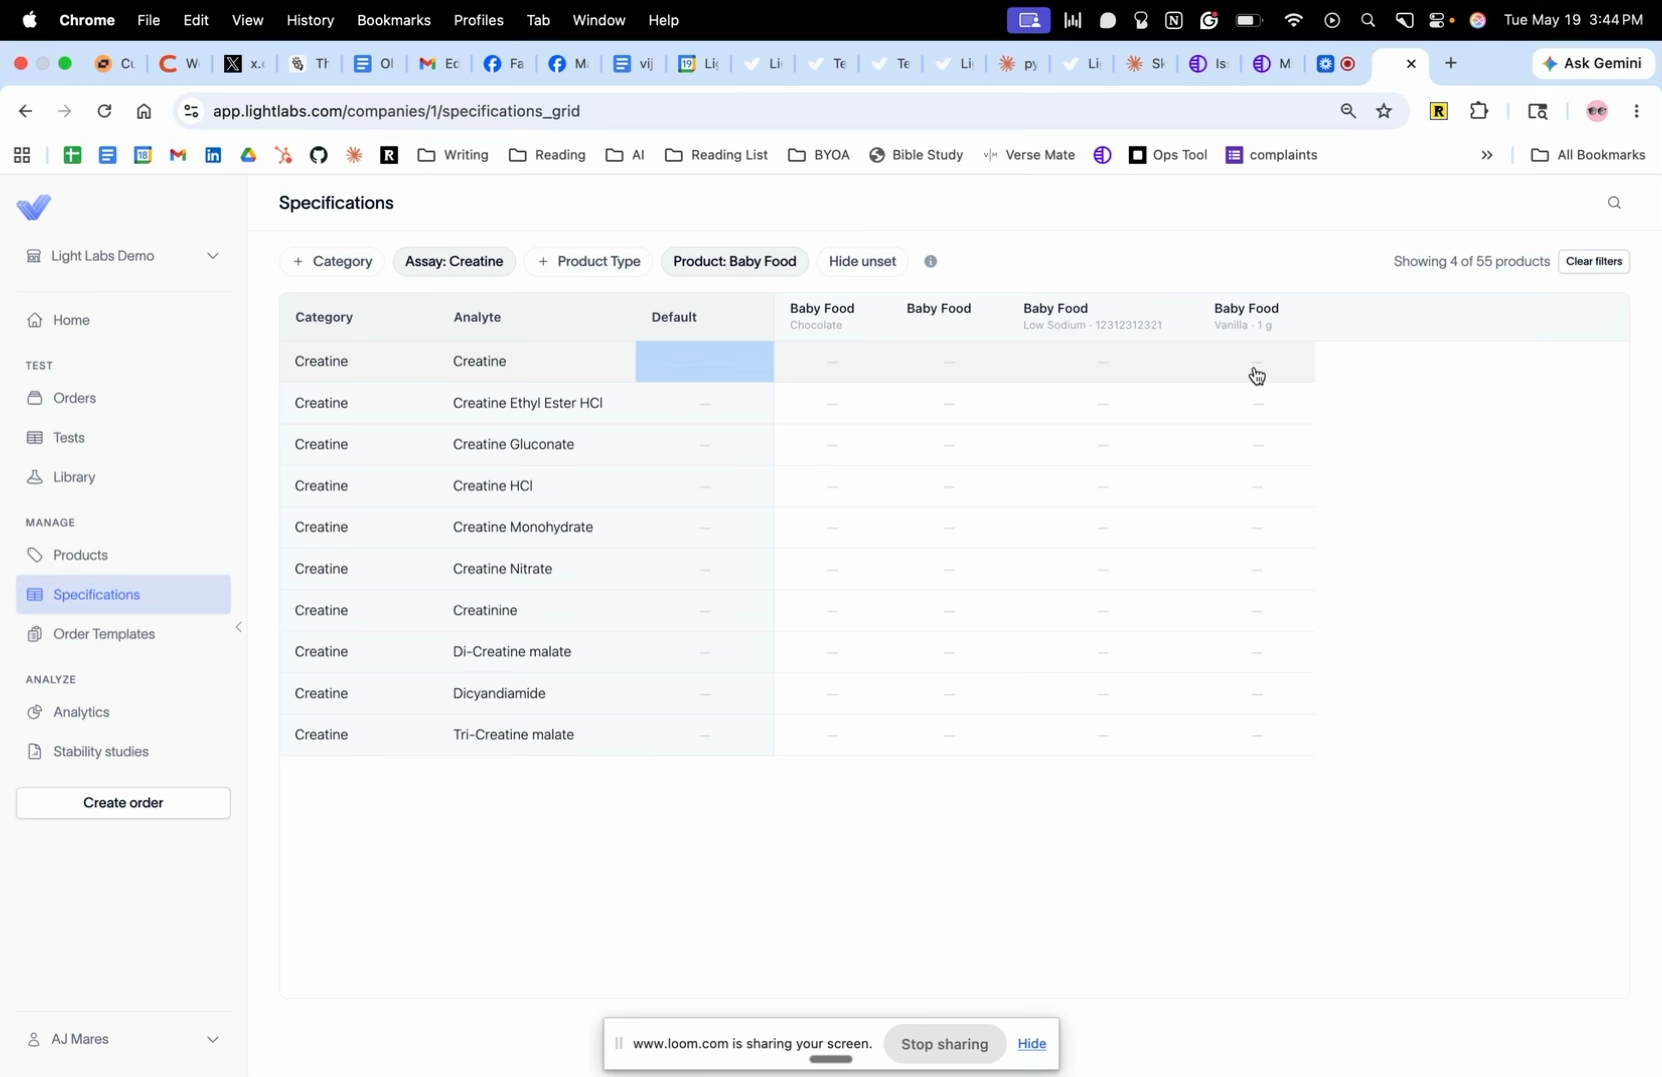The height and width of the screenshot is (1077, 1662).
Task: Collapse the sidebar with the arrow handle
Action: (x=239, y=628)
